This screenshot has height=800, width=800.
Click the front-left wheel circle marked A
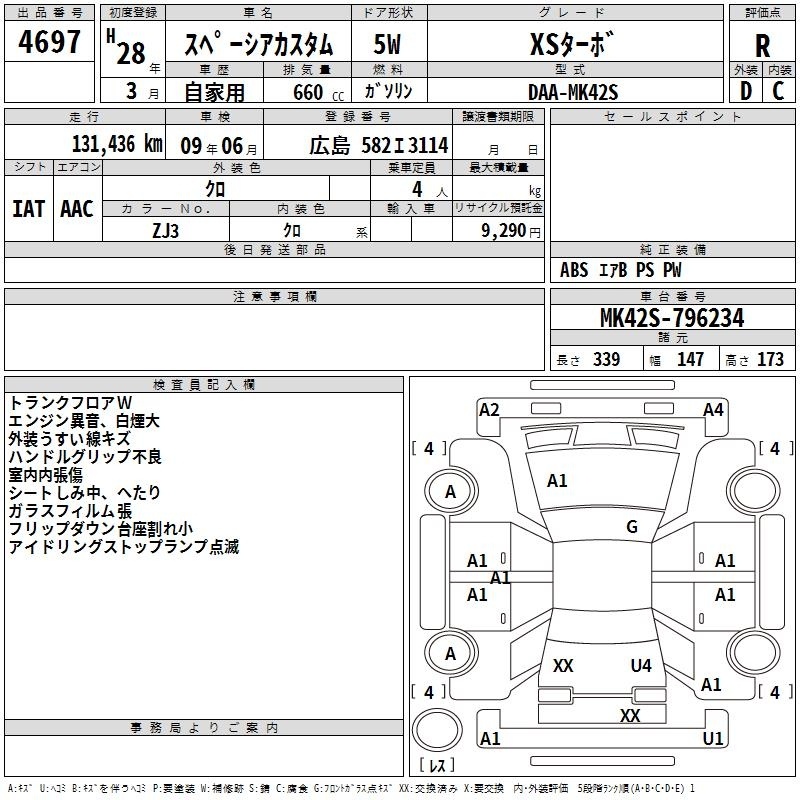(x=450, y=491)
